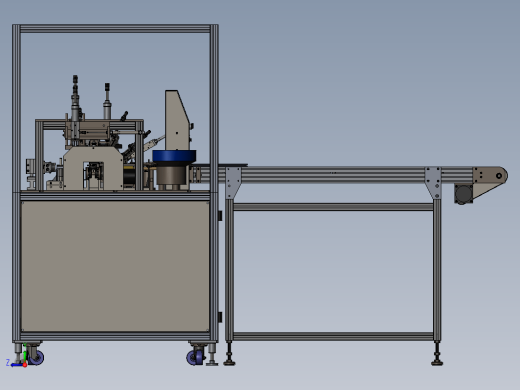Select the tallest pneumatic cylinder on the press
The width and height of the screenshot is (520, 390).
click(x=75, y=97)
